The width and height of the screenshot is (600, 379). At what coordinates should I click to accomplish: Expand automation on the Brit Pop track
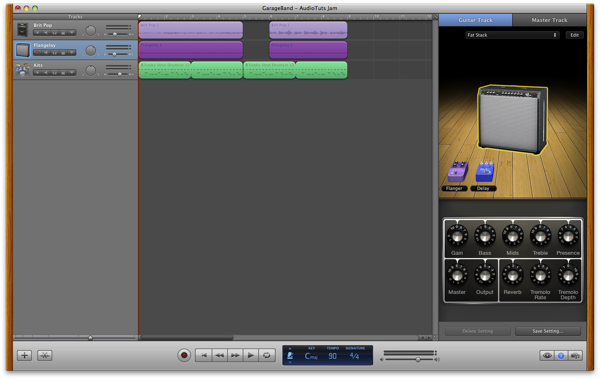72,33
